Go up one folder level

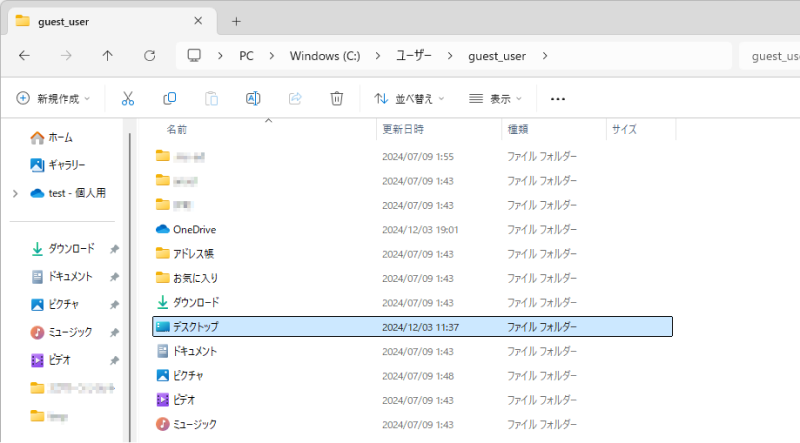(107, 56)
